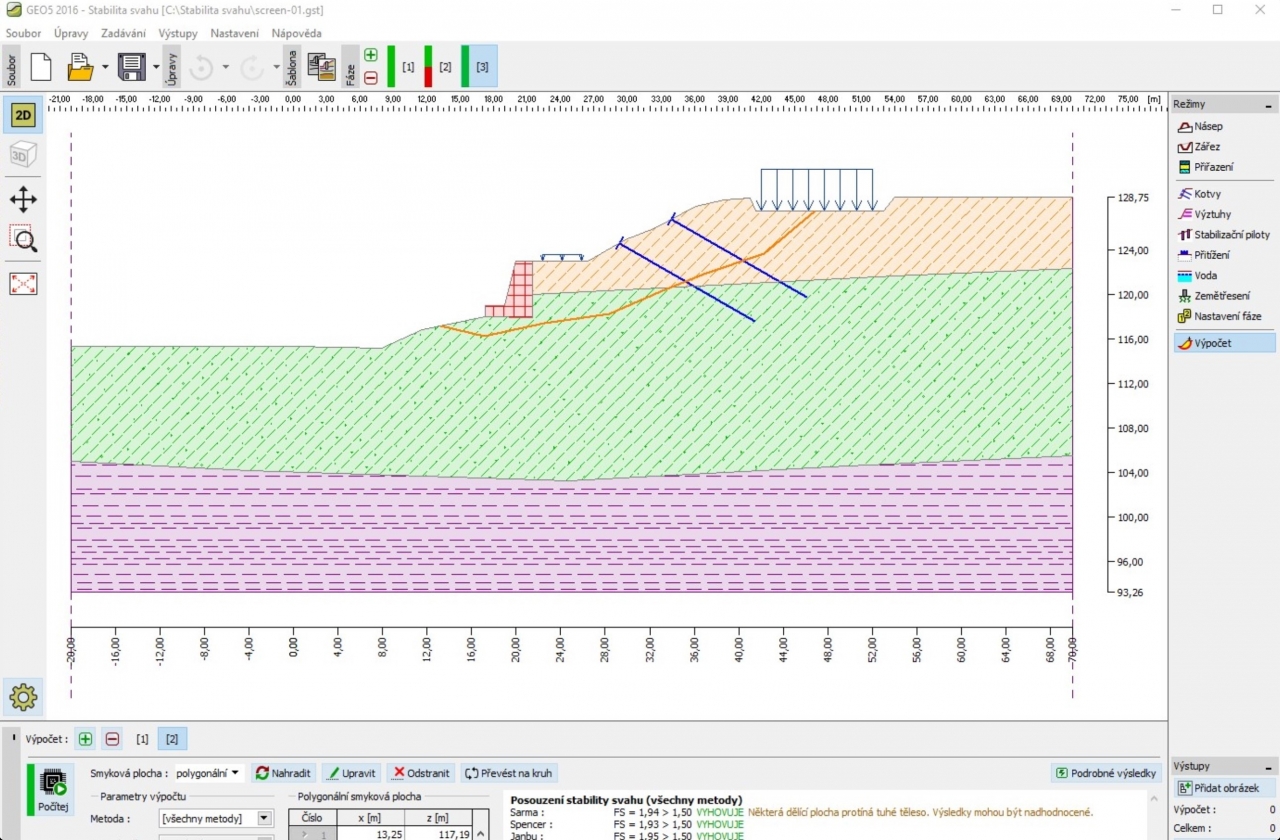Expand the Metoda všechny metody dropdown
1280x840 pixels.
tap(264, 818)
